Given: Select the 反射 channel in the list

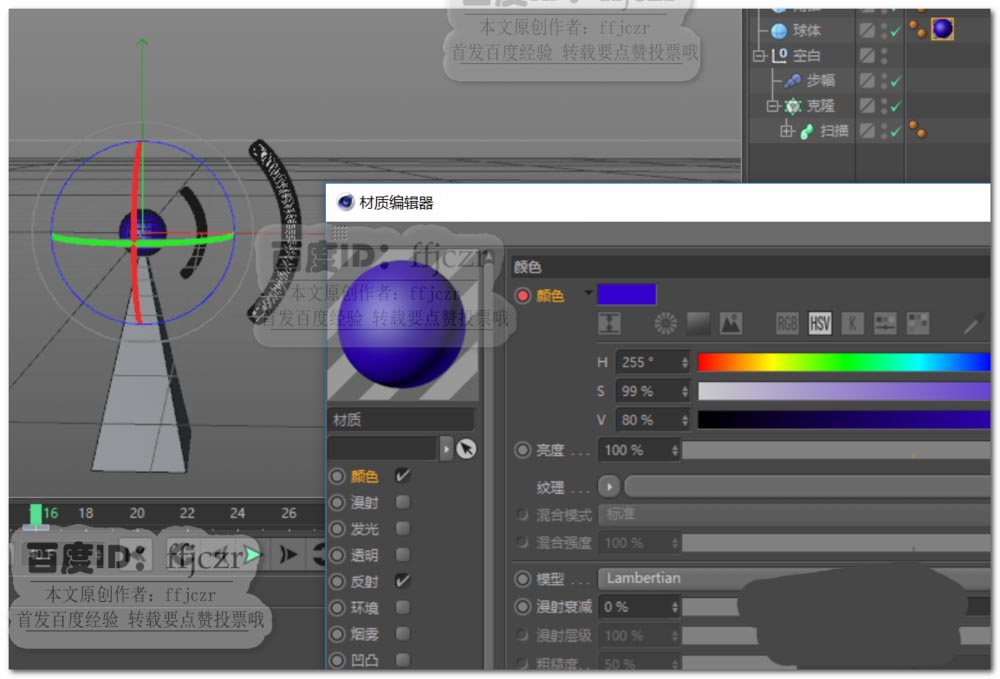Looking at the screenshot, I should (x=364, y=581).
